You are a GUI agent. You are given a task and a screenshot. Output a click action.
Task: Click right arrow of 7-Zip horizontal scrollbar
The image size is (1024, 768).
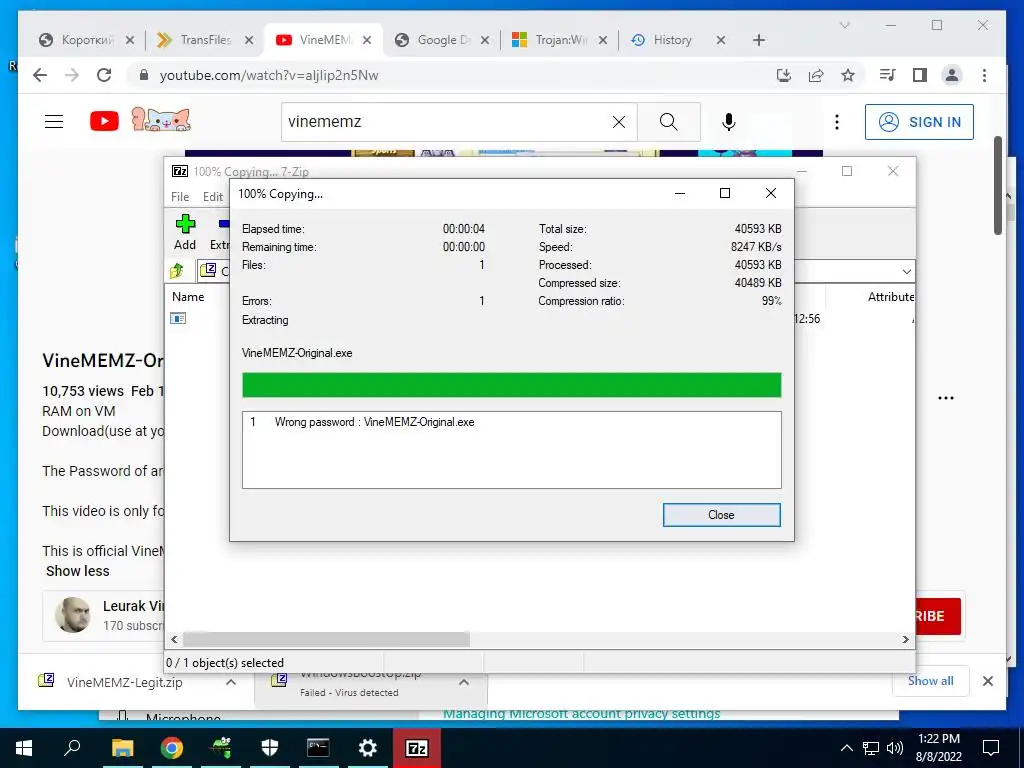coord(906,639)
